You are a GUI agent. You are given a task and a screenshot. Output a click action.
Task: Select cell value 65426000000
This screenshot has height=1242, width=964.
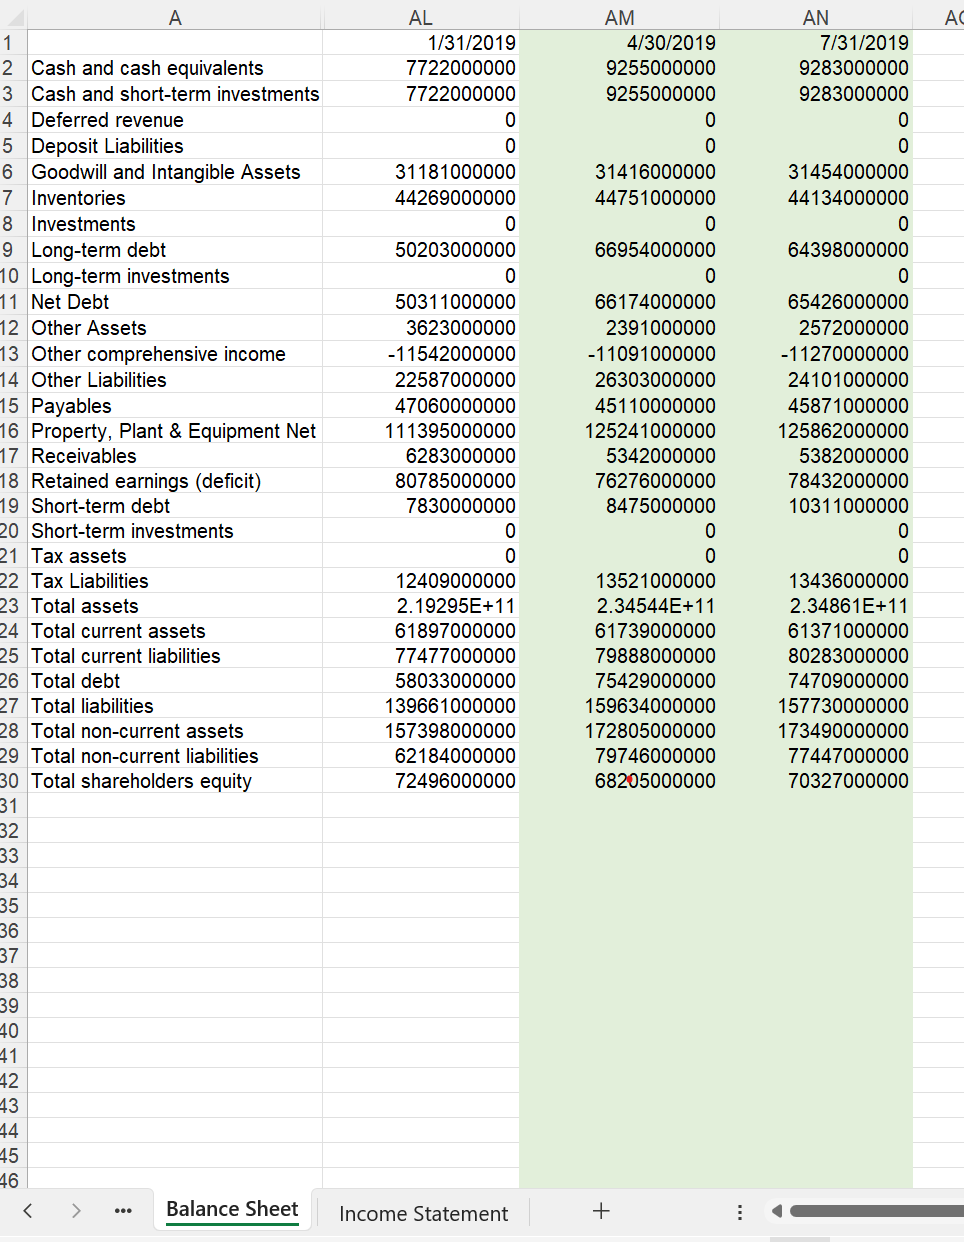[816, 302]
